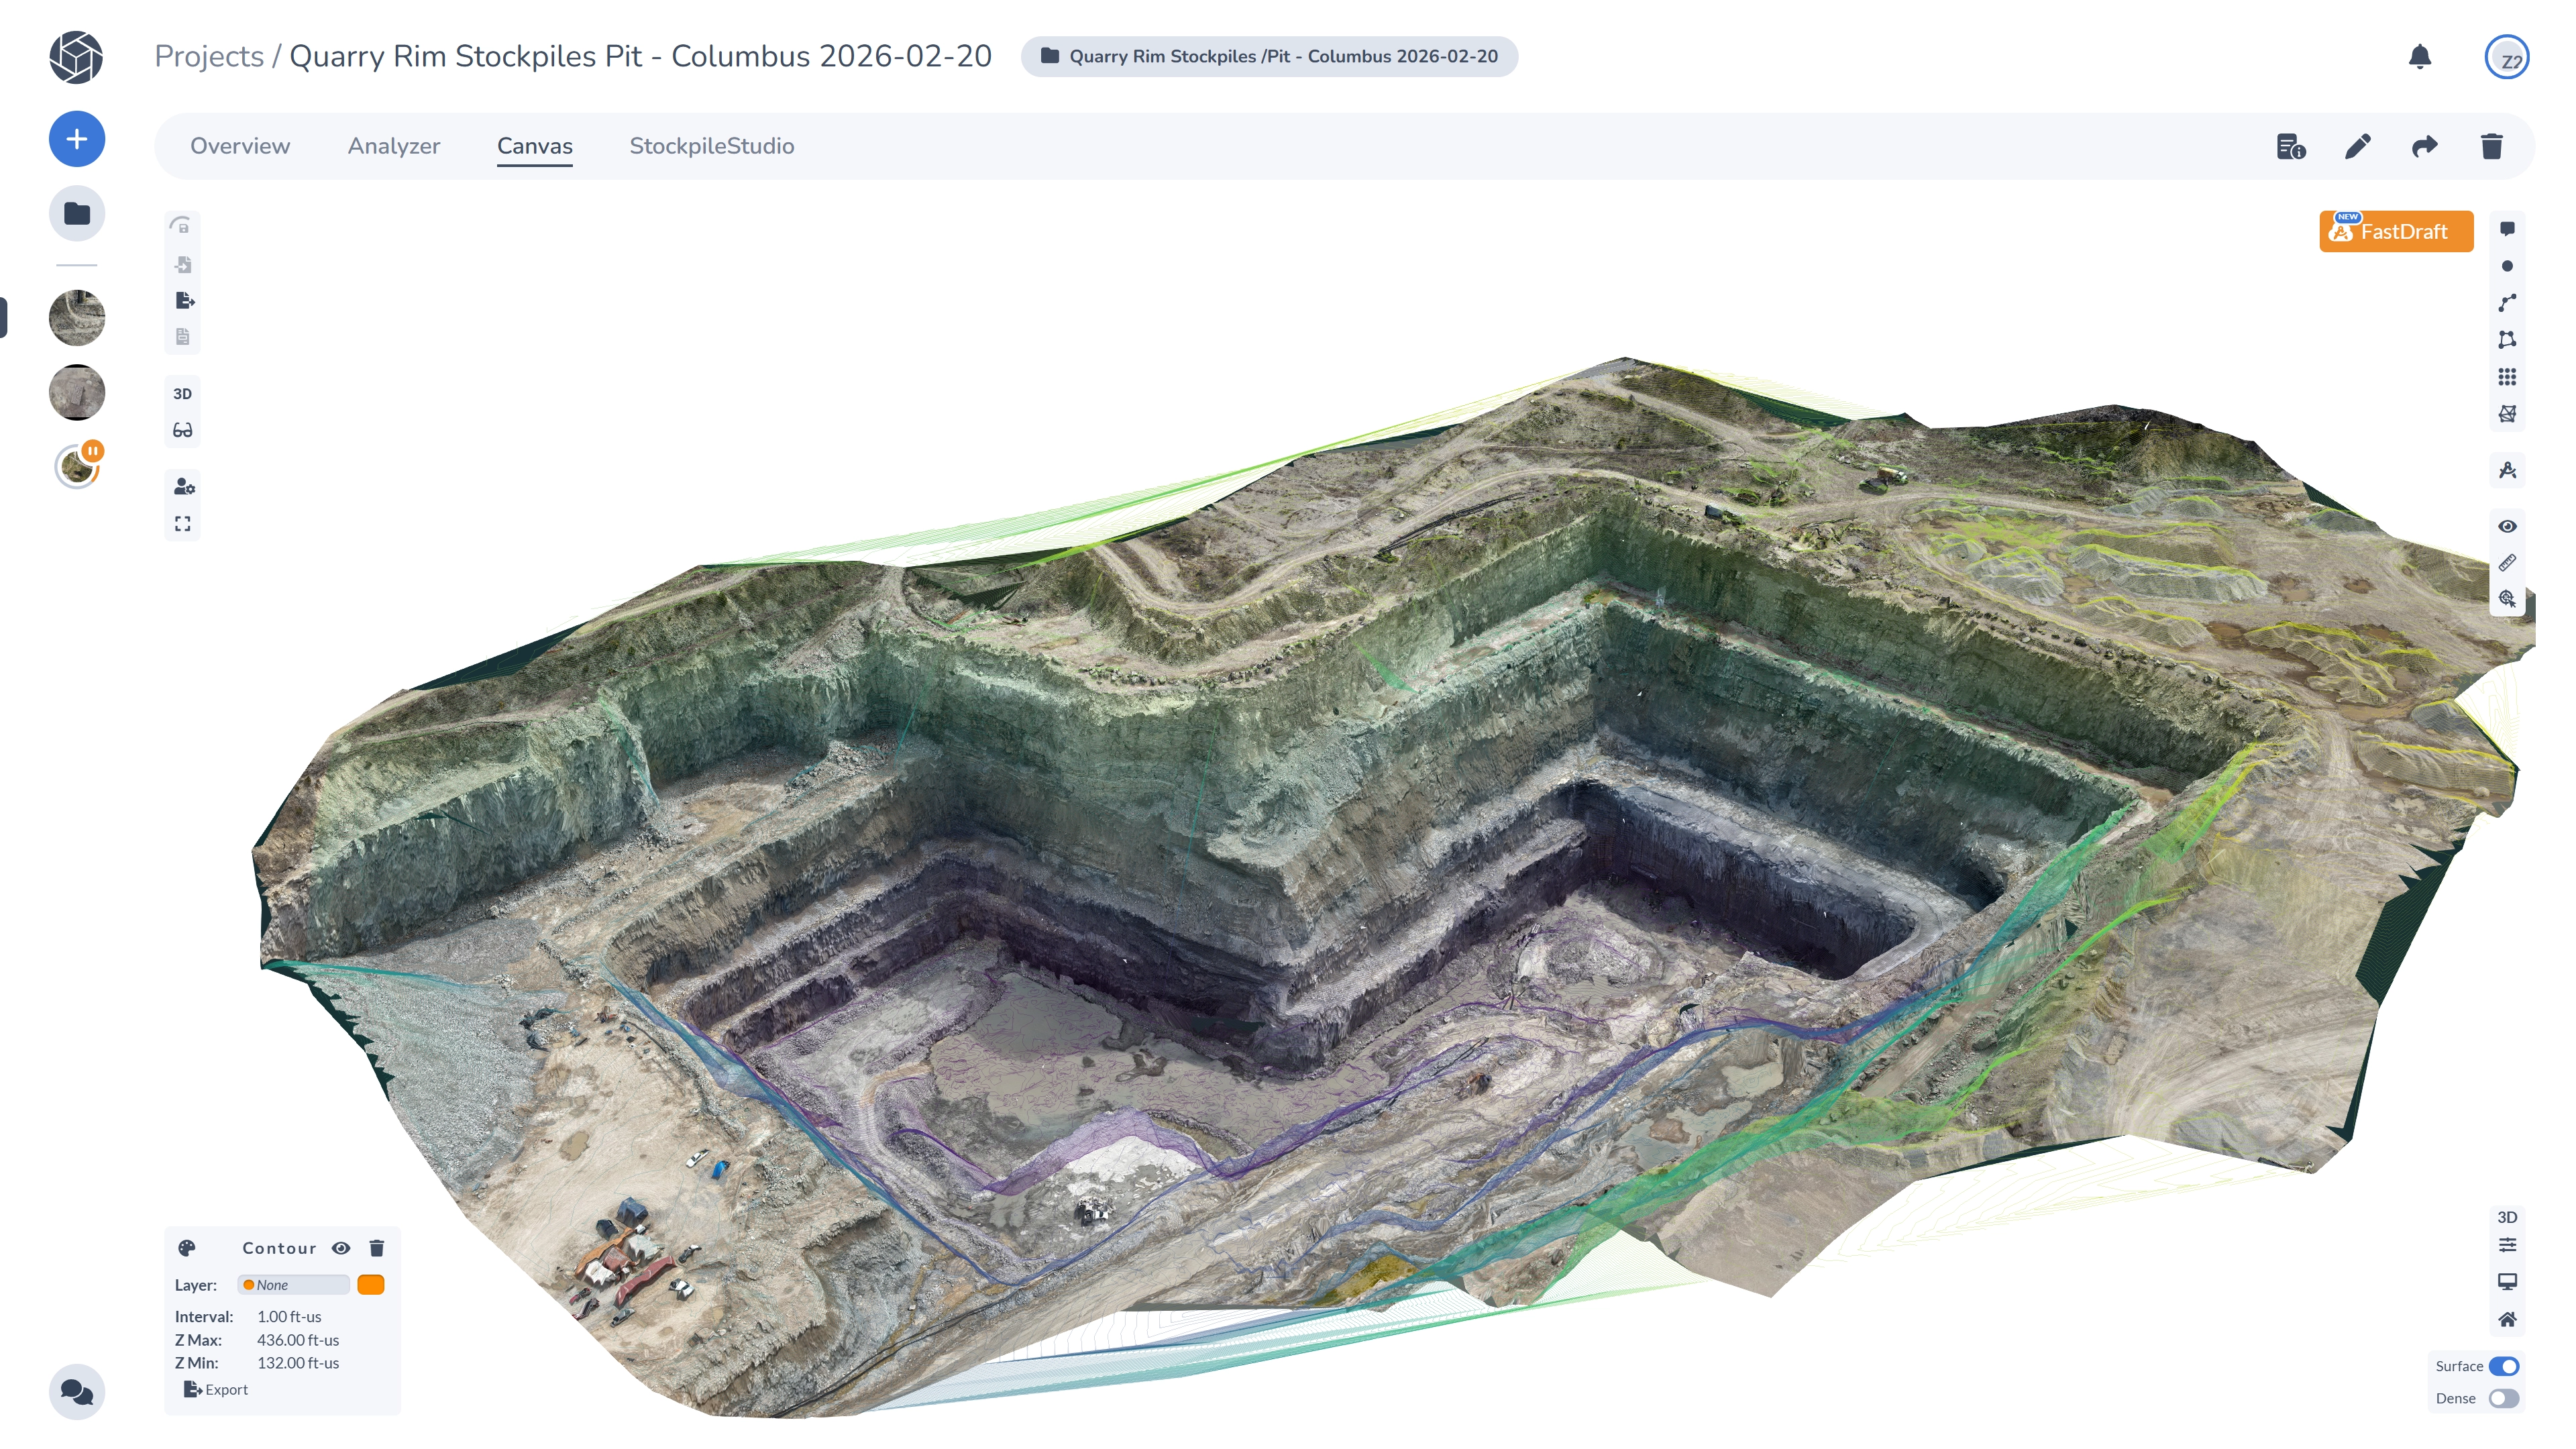Screen dimensions: 2576x1449
Task: Open the second project thumbnail in sidebar
Action: click(77, 392)
